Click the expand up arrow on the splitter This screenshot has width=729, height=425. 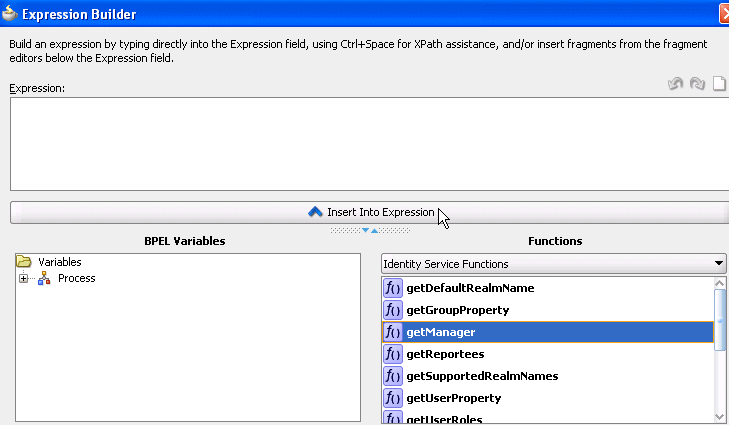click(x=375, y=230)
